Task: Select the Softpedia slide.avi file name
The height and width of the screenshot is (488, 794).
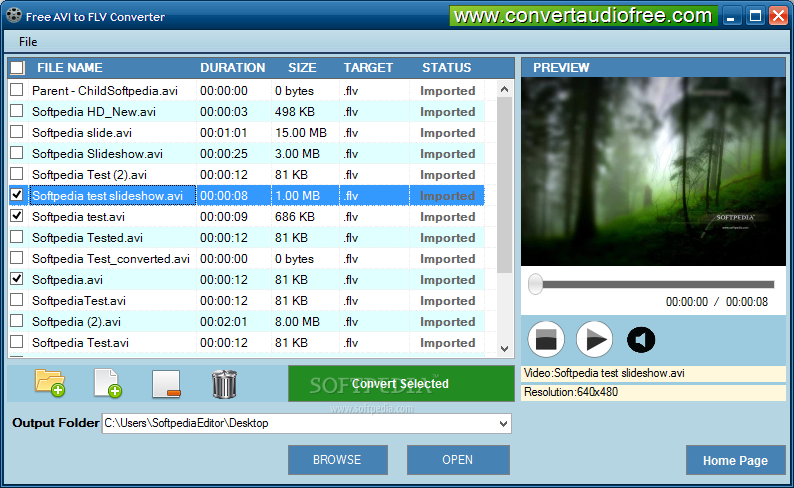Action: coord(82,133)
